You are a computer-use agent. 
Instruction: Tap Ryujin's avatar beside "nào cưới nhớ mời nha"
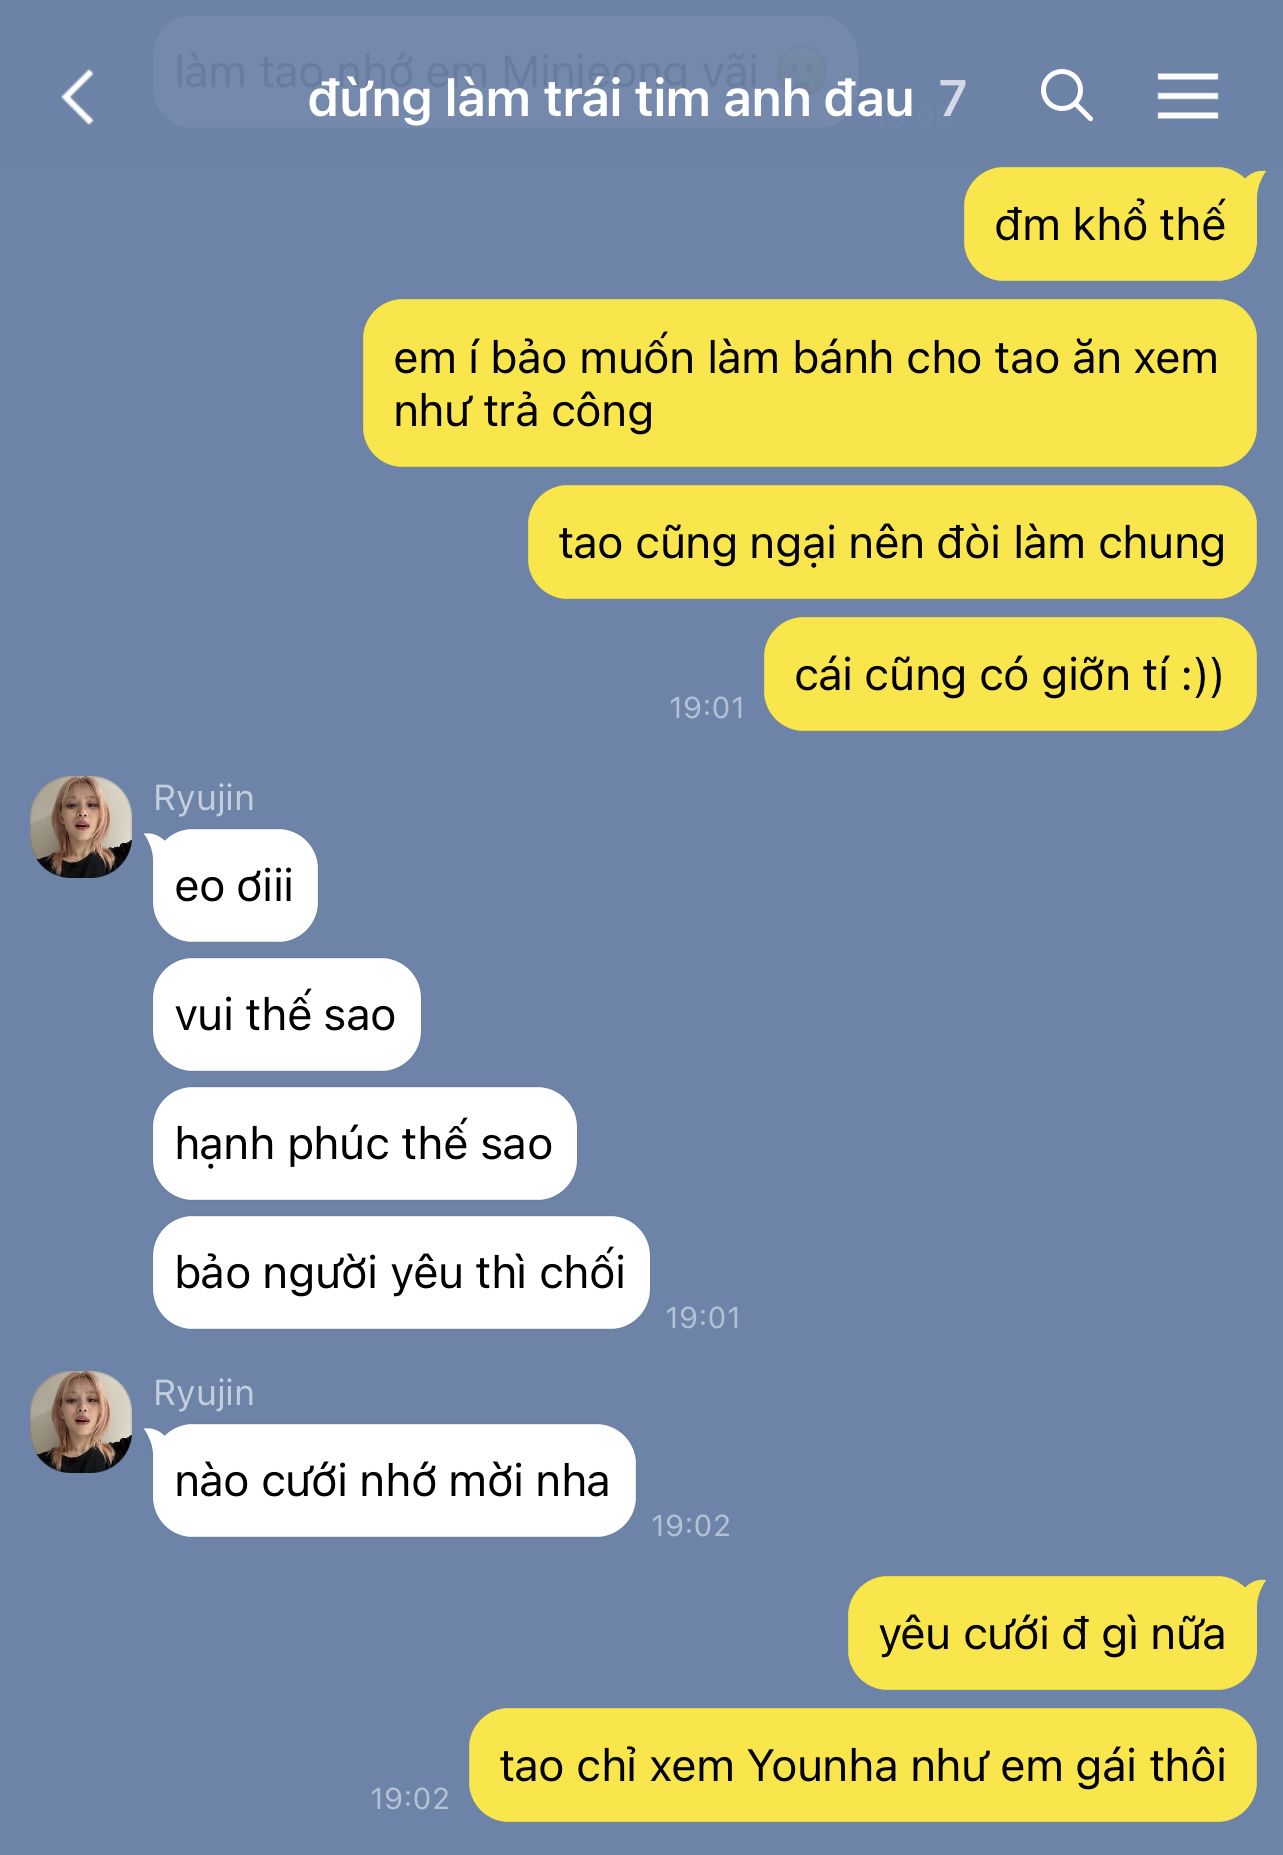(82, 1421)
